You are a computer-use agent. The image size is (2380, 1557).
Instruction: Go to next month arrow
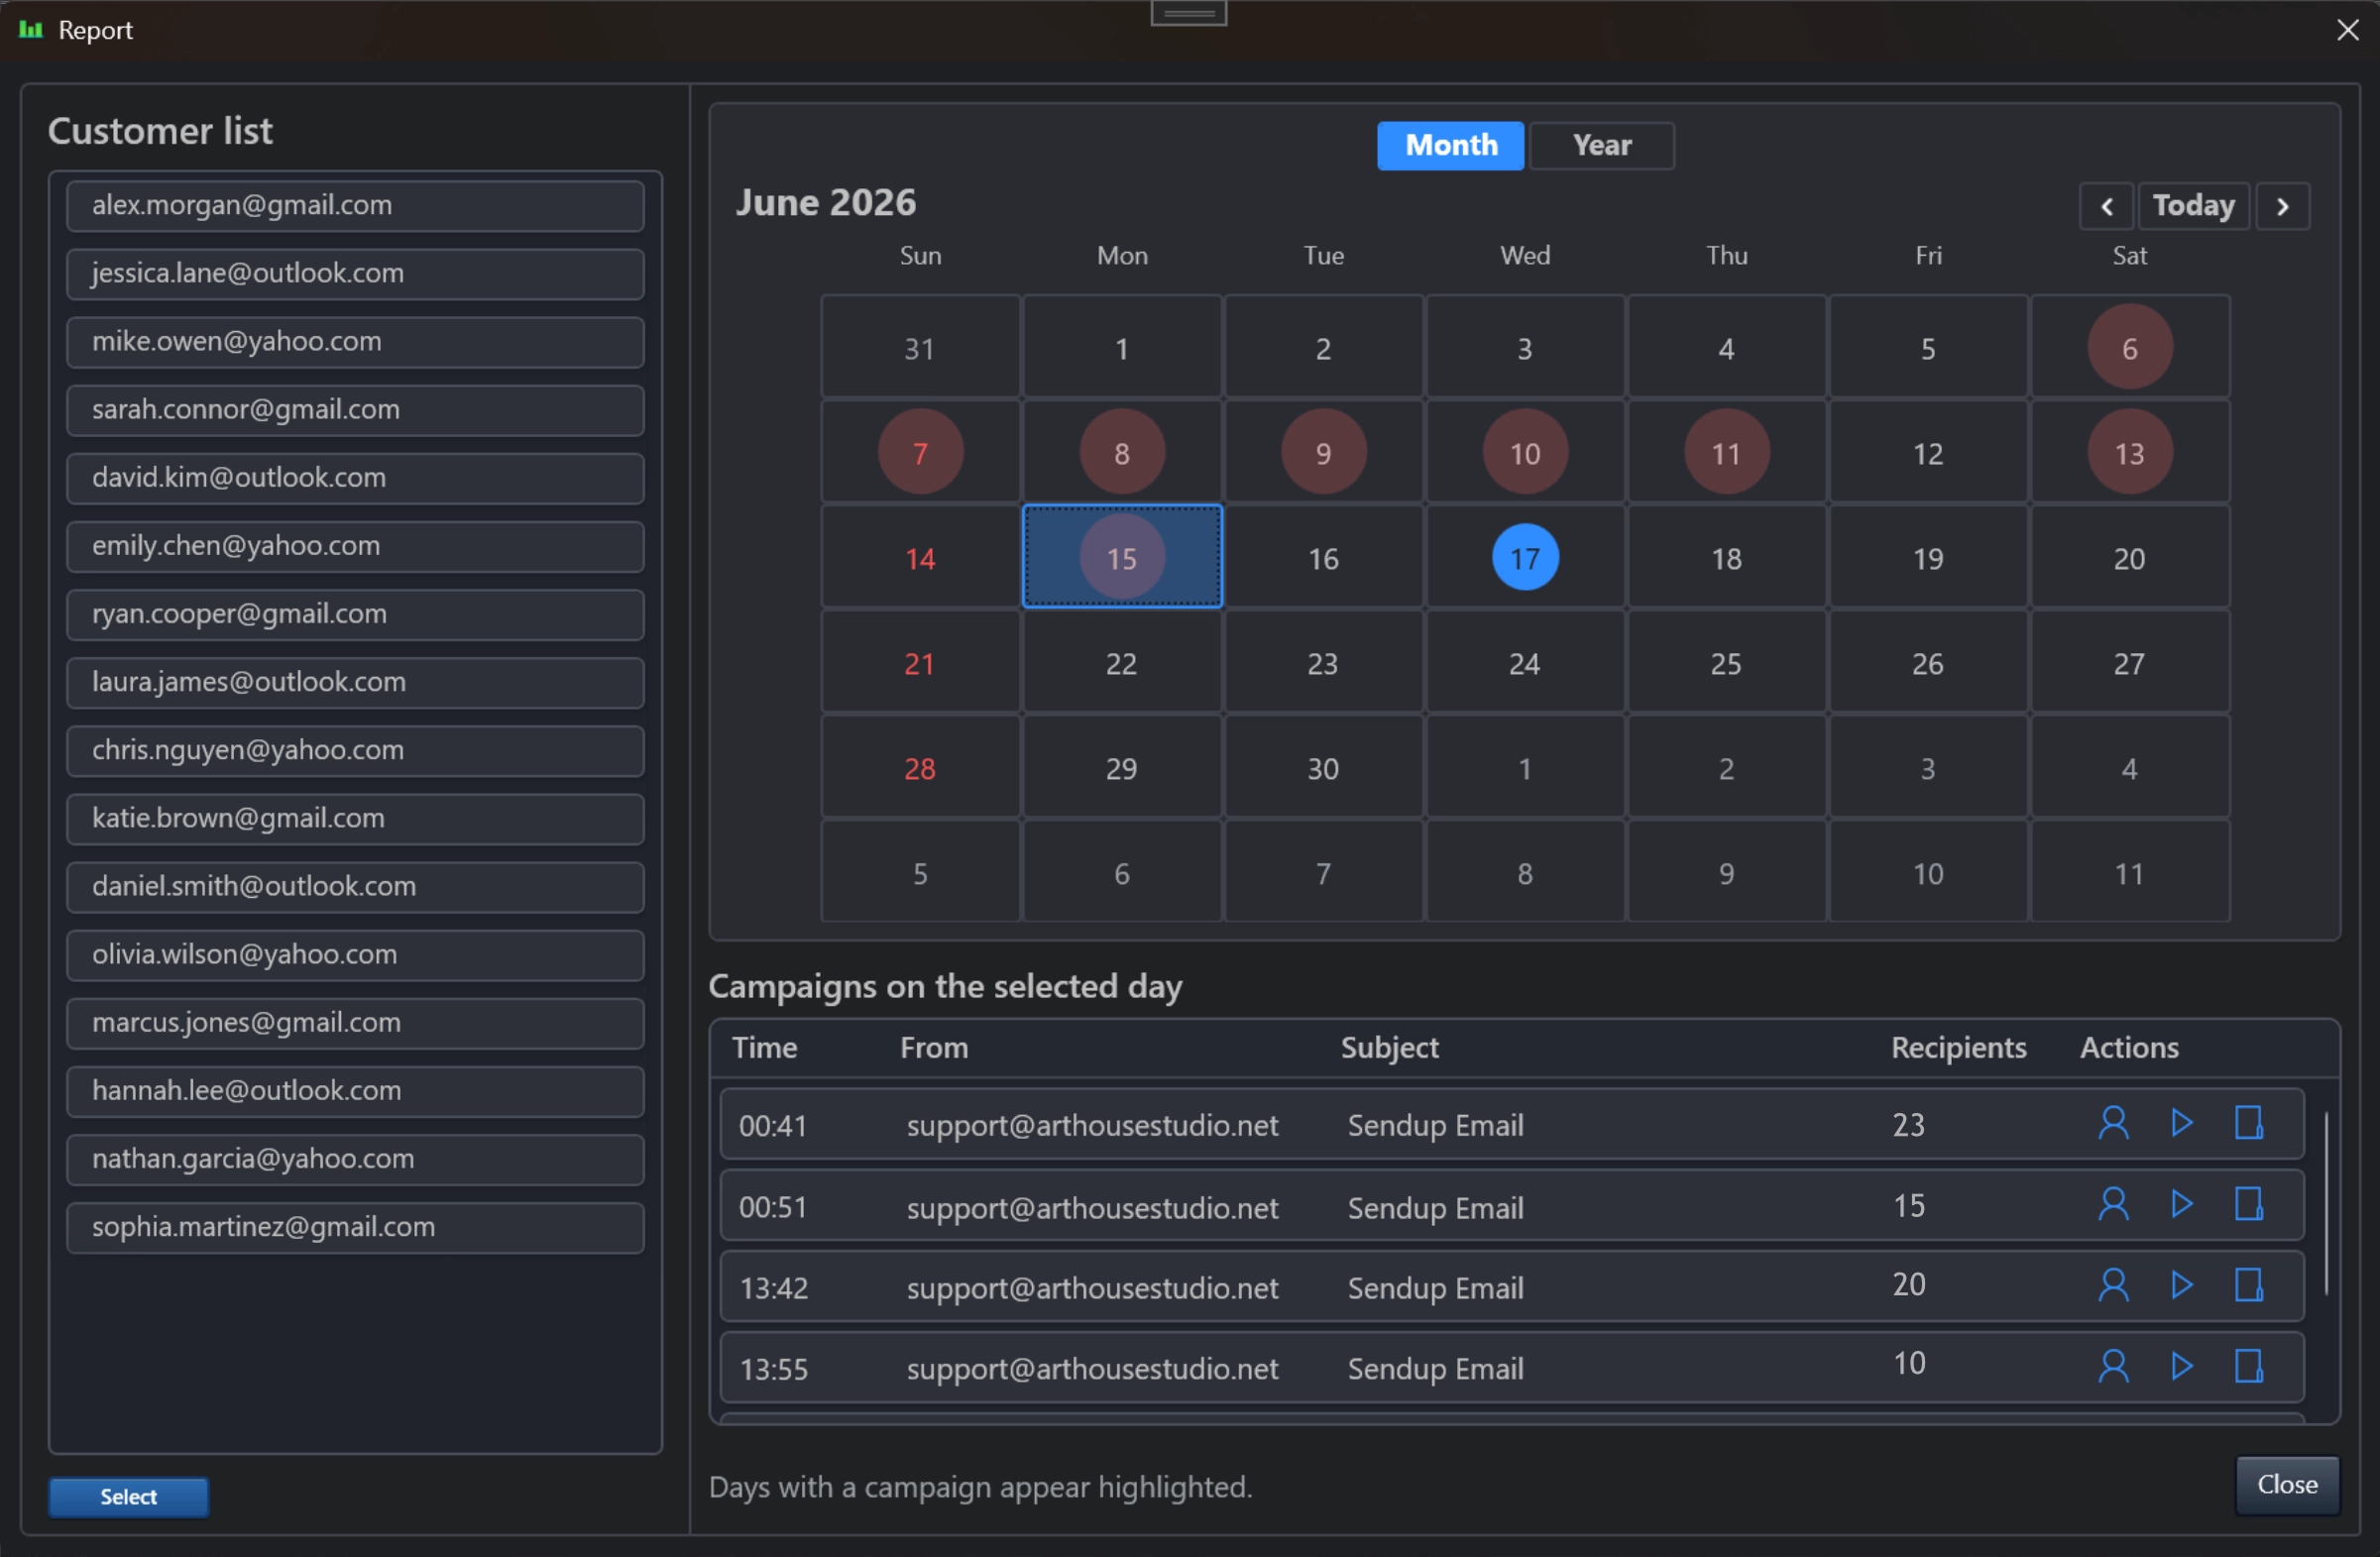pyautogui.click(x=2282, y=206)
